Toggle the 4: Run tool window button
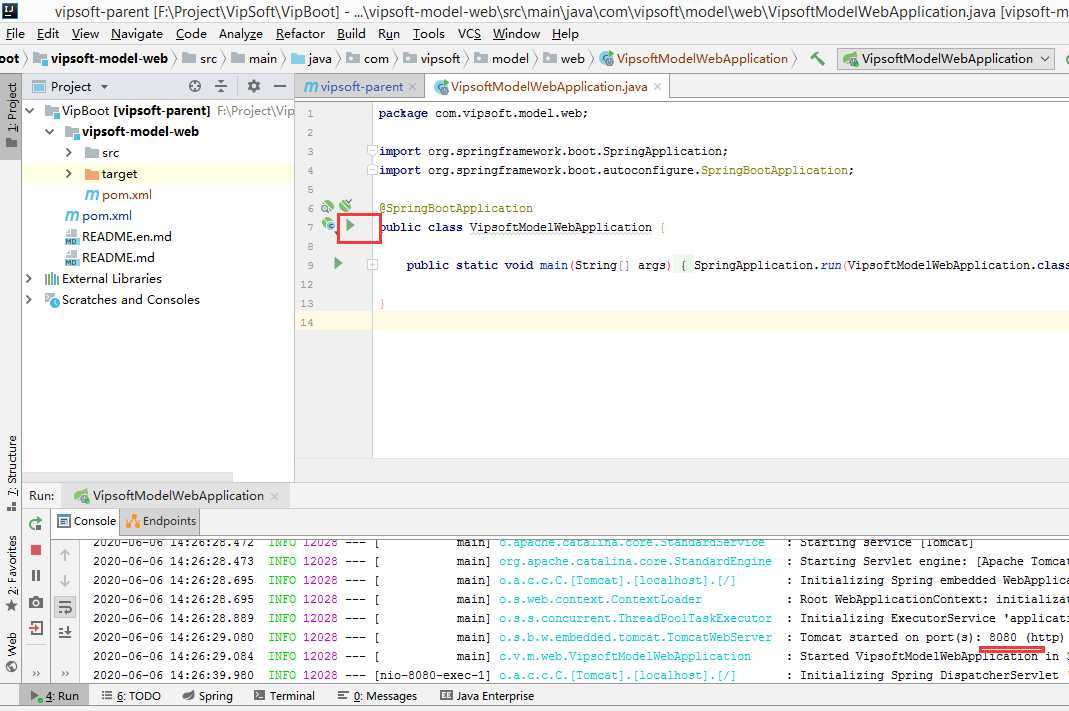This screenshot has height=711, width=1069. (55, 696)
